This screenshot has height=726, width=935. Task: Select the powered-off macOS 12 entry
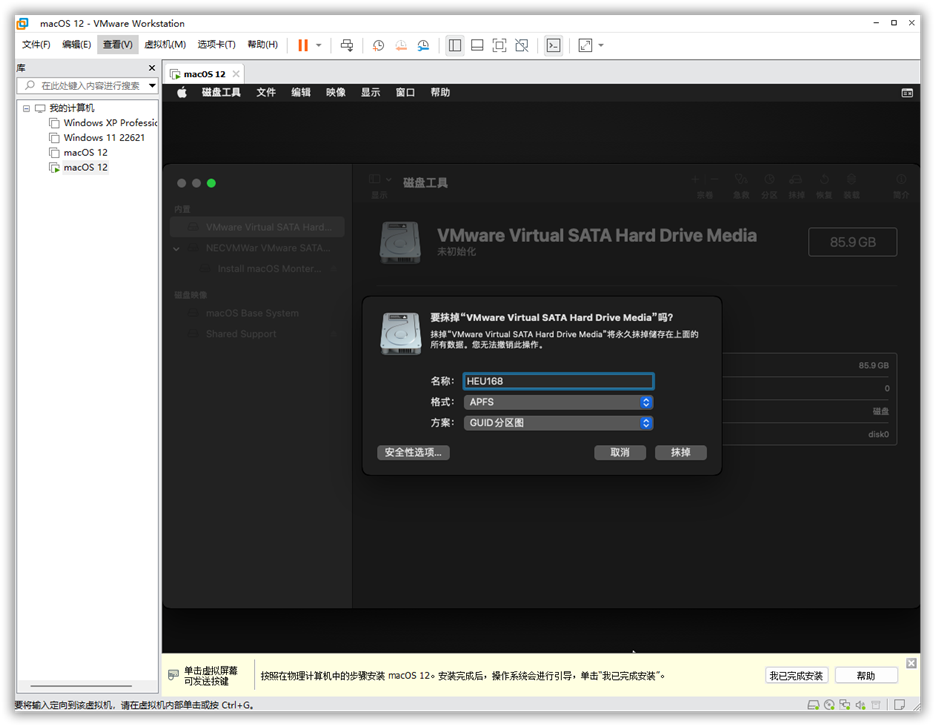(x=85, y=153)
